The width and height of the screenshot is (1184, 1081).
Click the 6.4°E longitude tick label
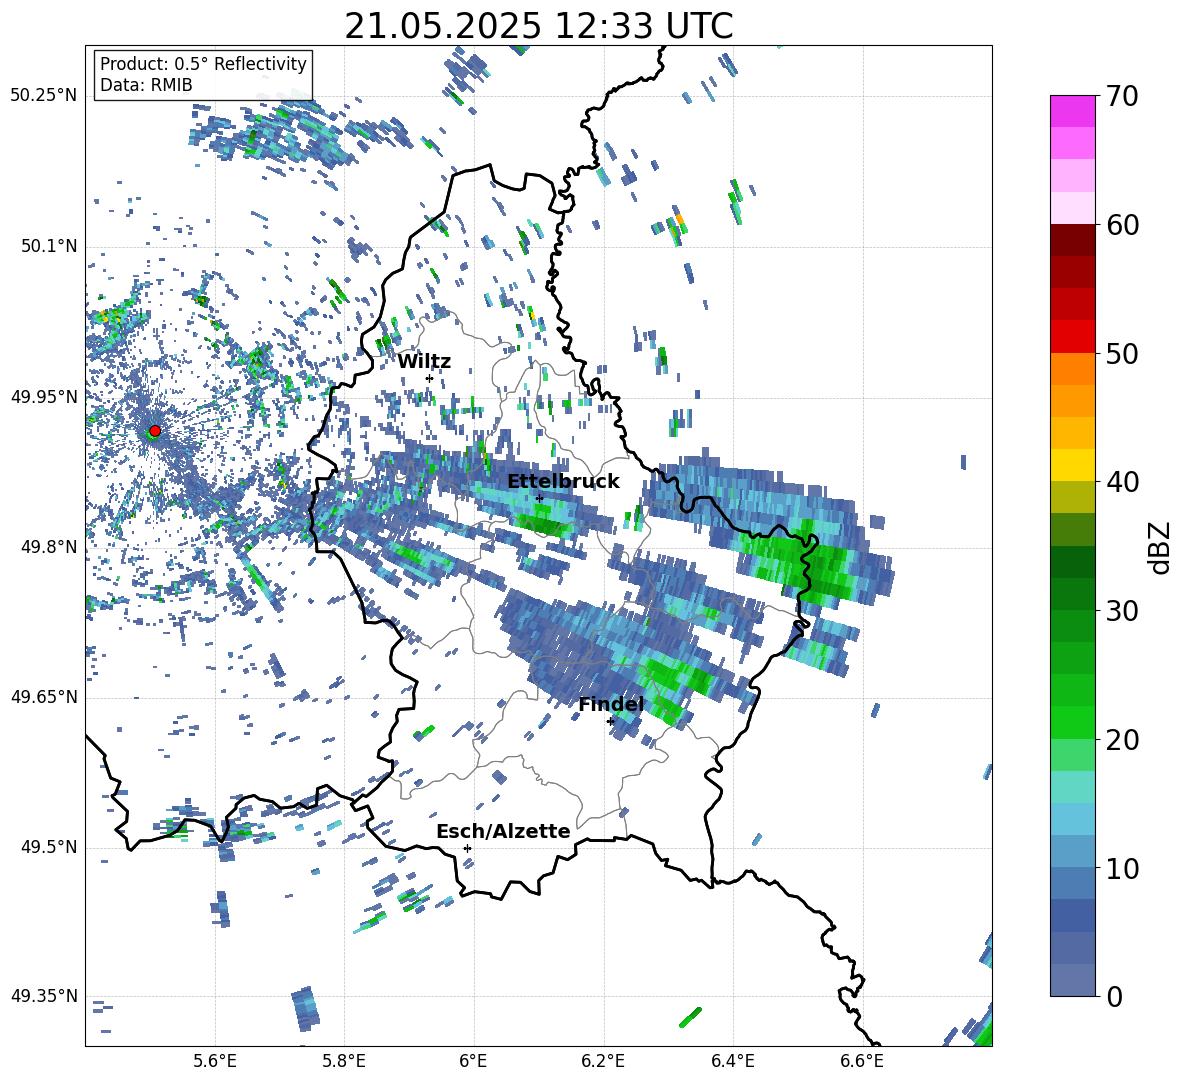click(x=732, y=1061)
